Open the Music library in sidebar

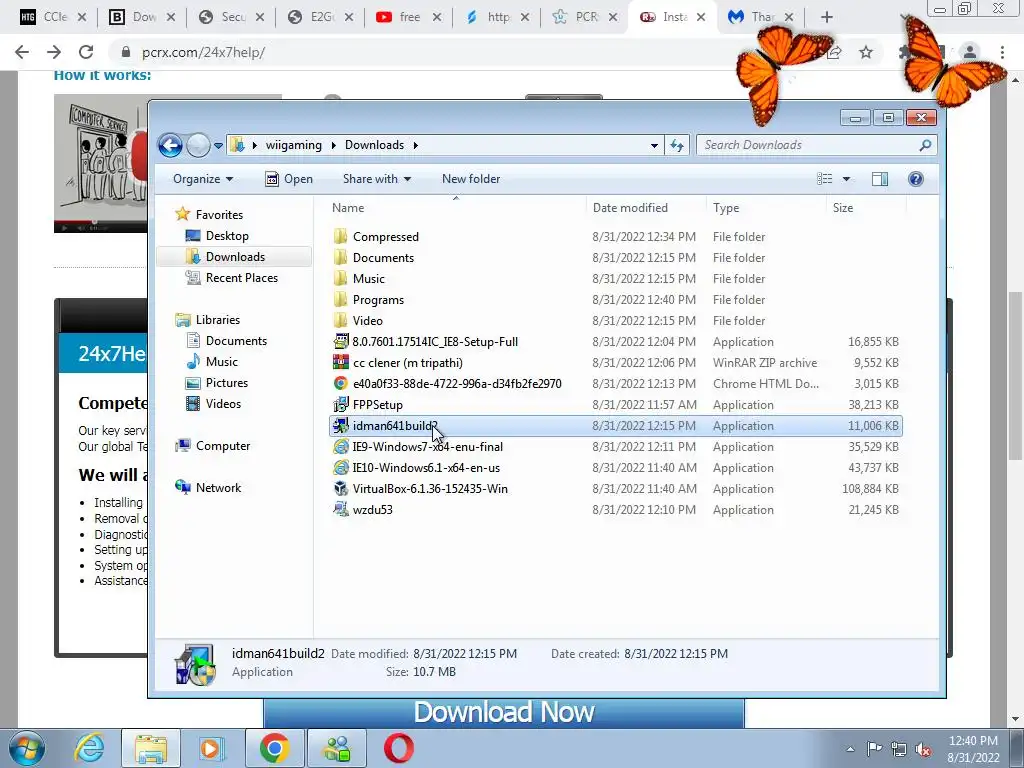click(x=221, y=361)
